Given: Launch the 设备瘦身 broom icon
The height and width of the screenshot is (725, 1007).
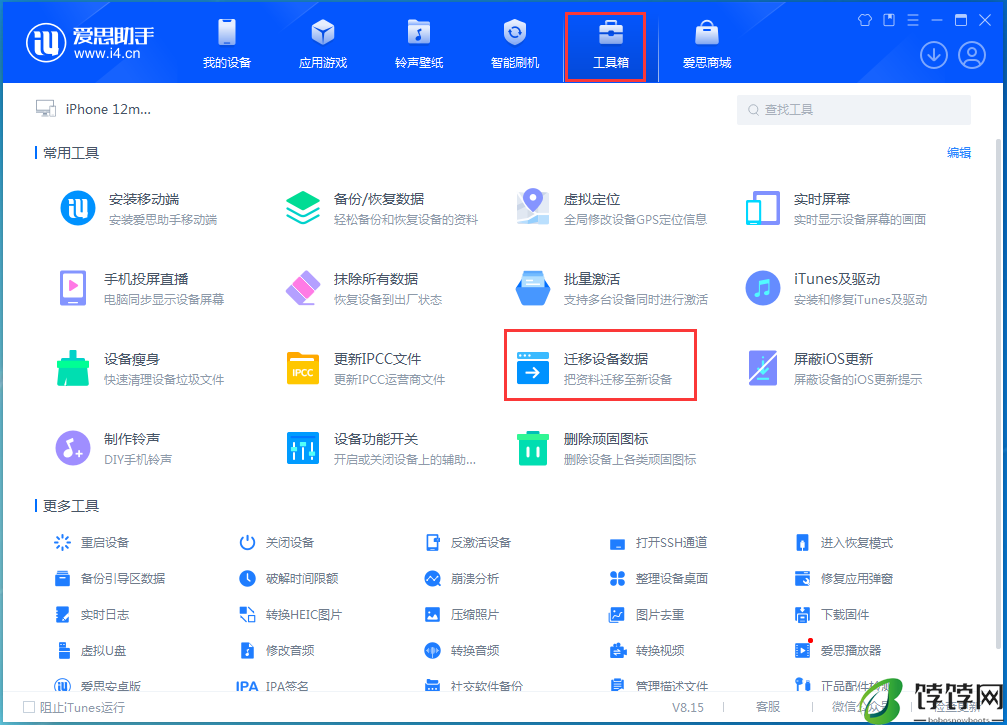Looking at the screenshot, I should pos(73,368).
